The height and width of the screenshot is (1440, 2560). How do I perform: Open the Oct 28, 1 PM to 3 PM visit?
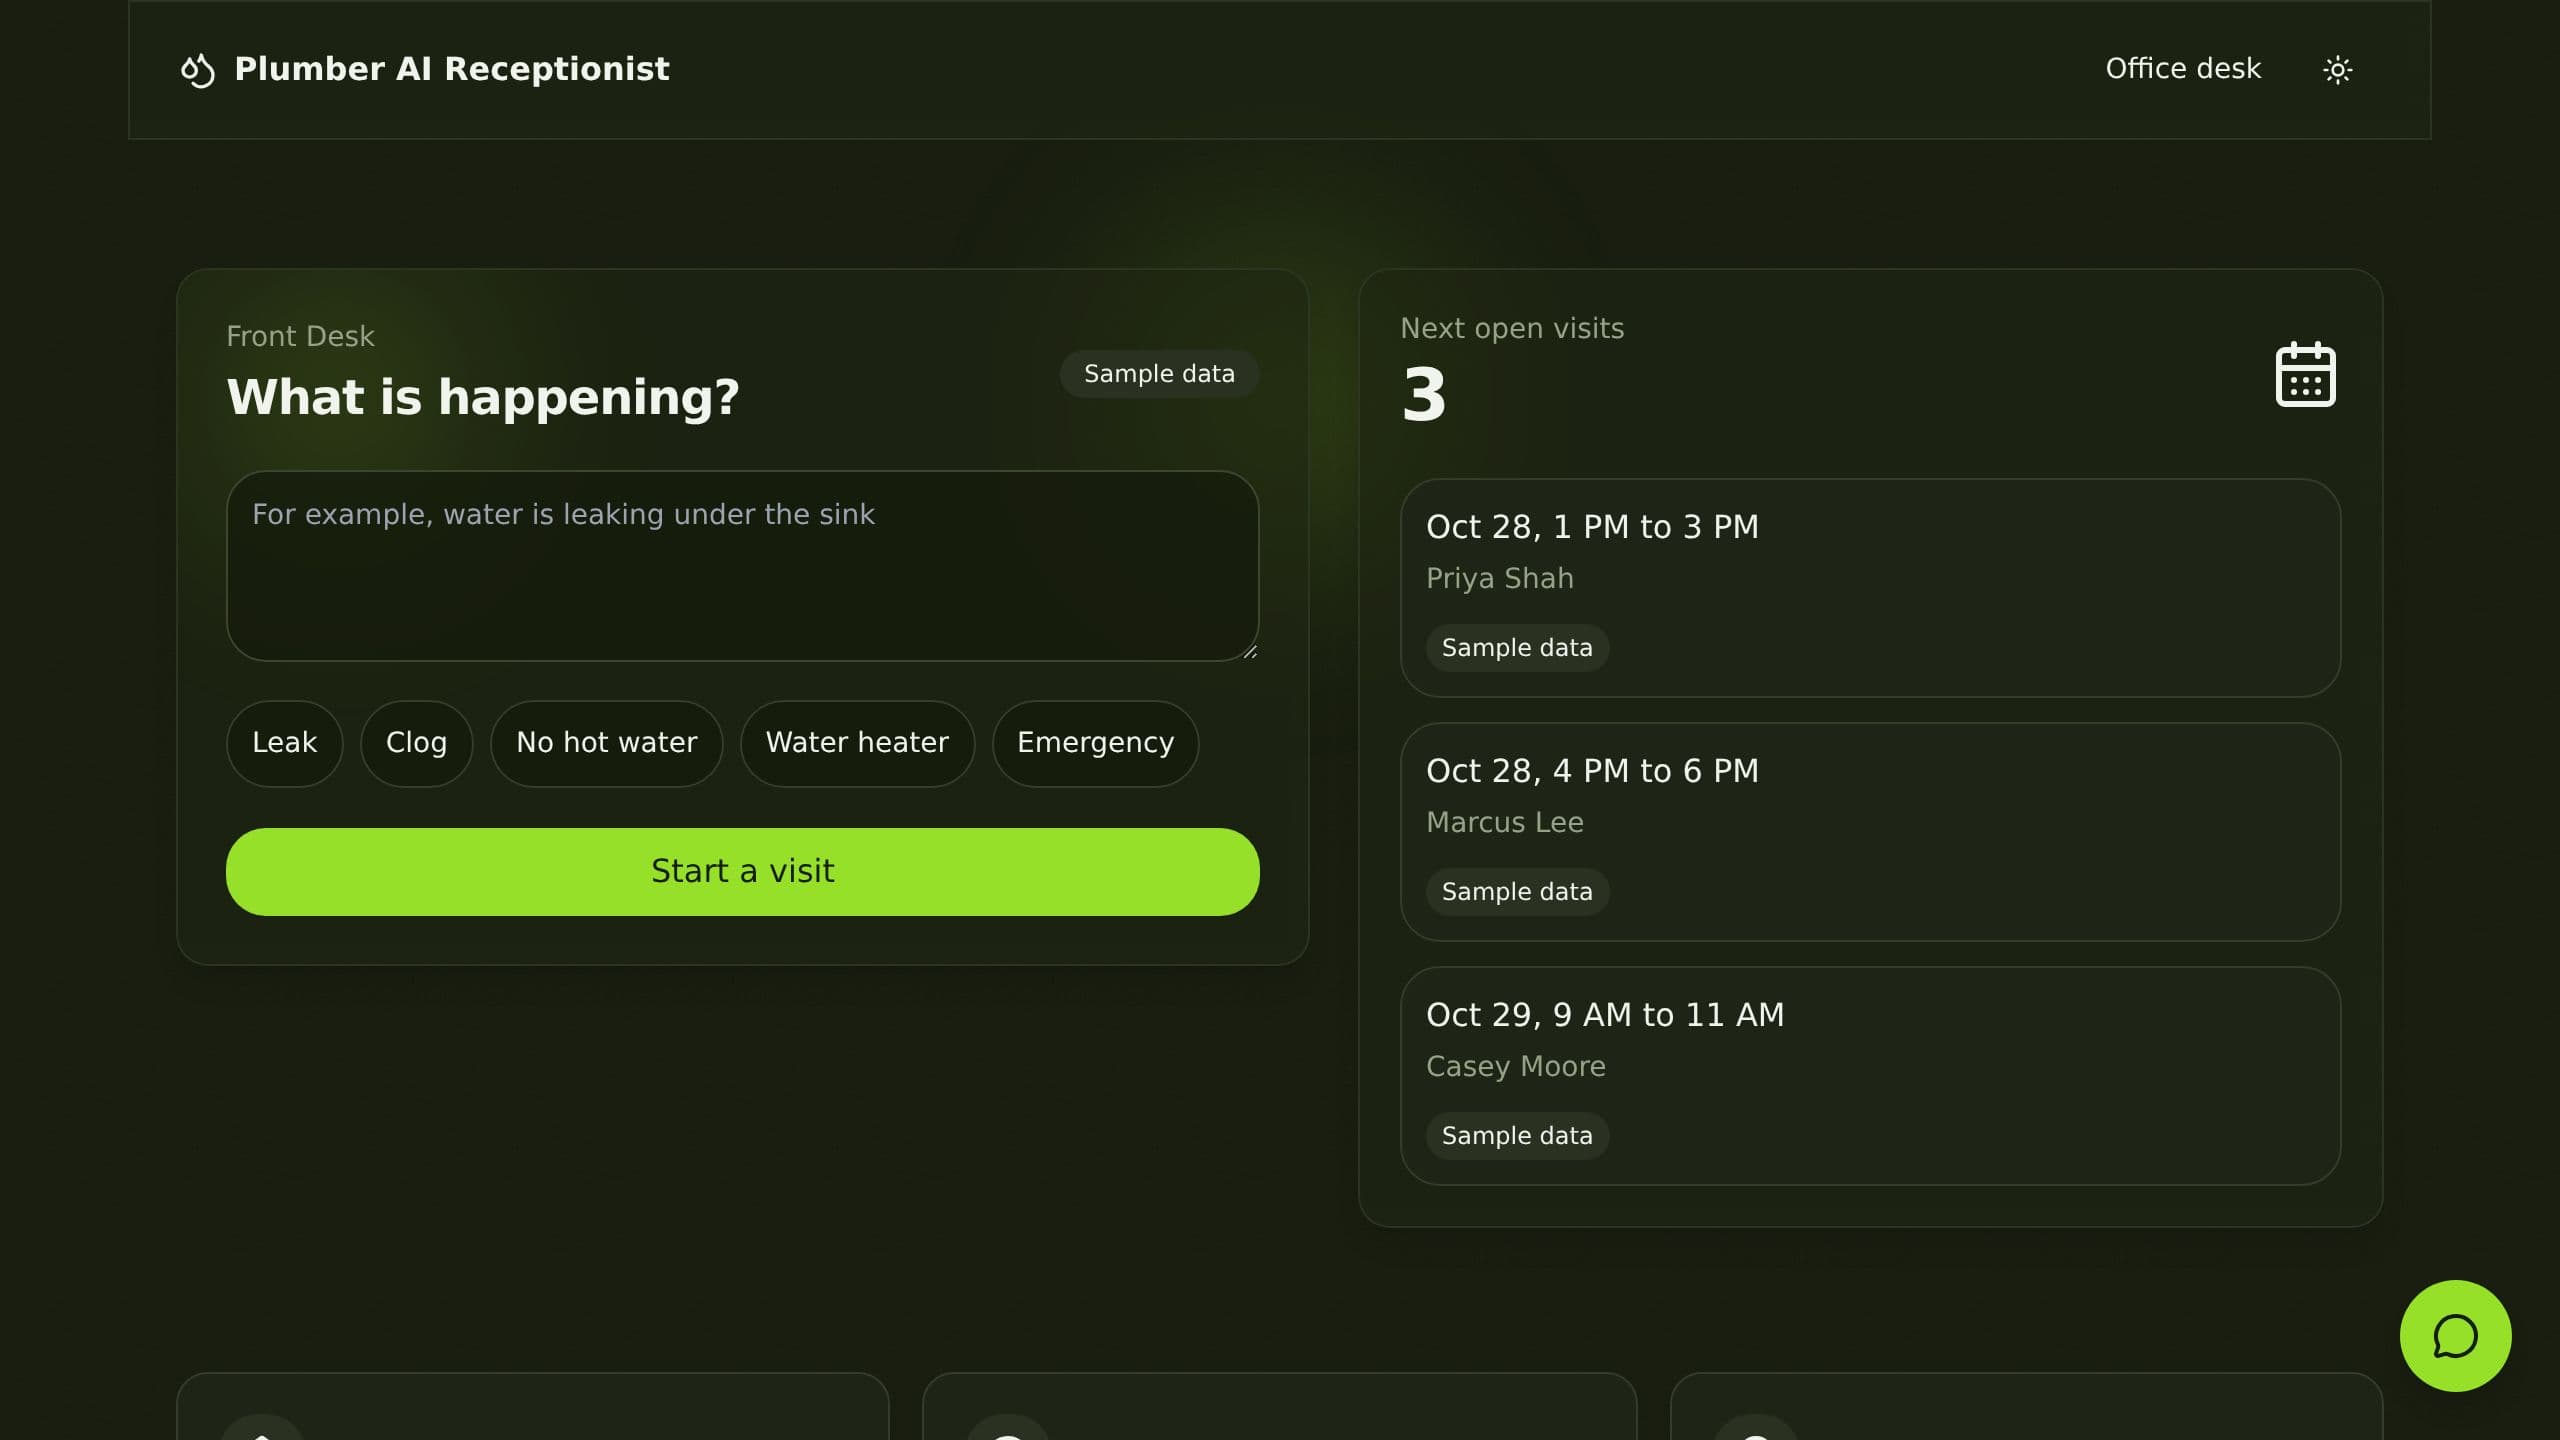(x=1870, y=588)
